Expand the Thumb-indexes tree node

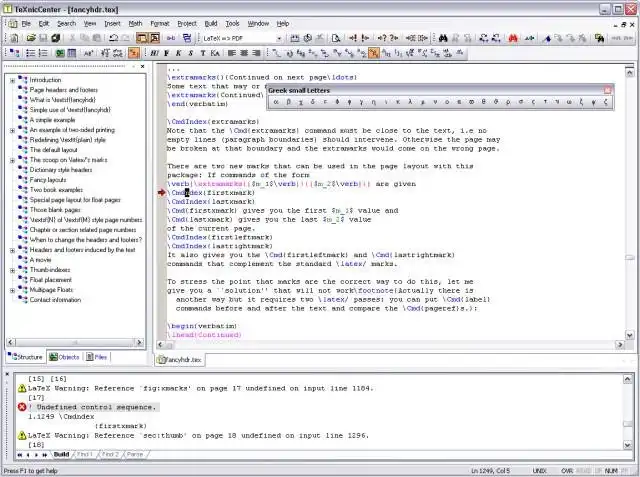[11, 270]
